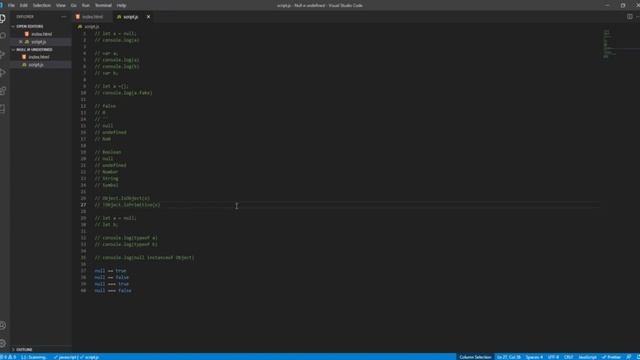
Task: Open the Extensions view
Action: (x=3, y=91)
